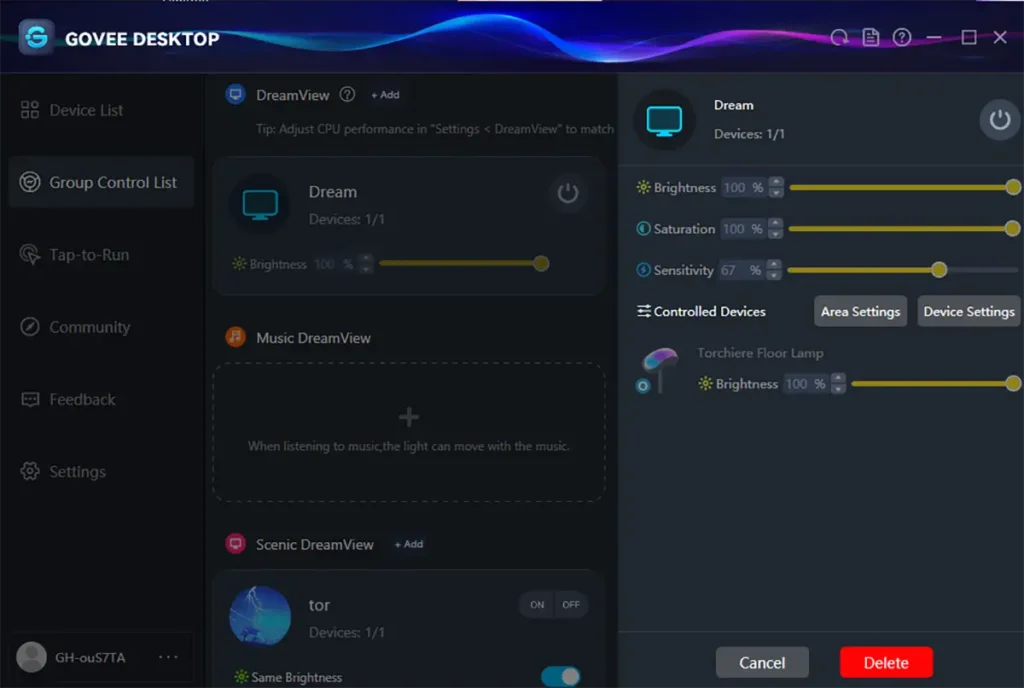Open the Feedback panel
The image size is (1024, 688).
pyautogui.click(x=31, y=399)
